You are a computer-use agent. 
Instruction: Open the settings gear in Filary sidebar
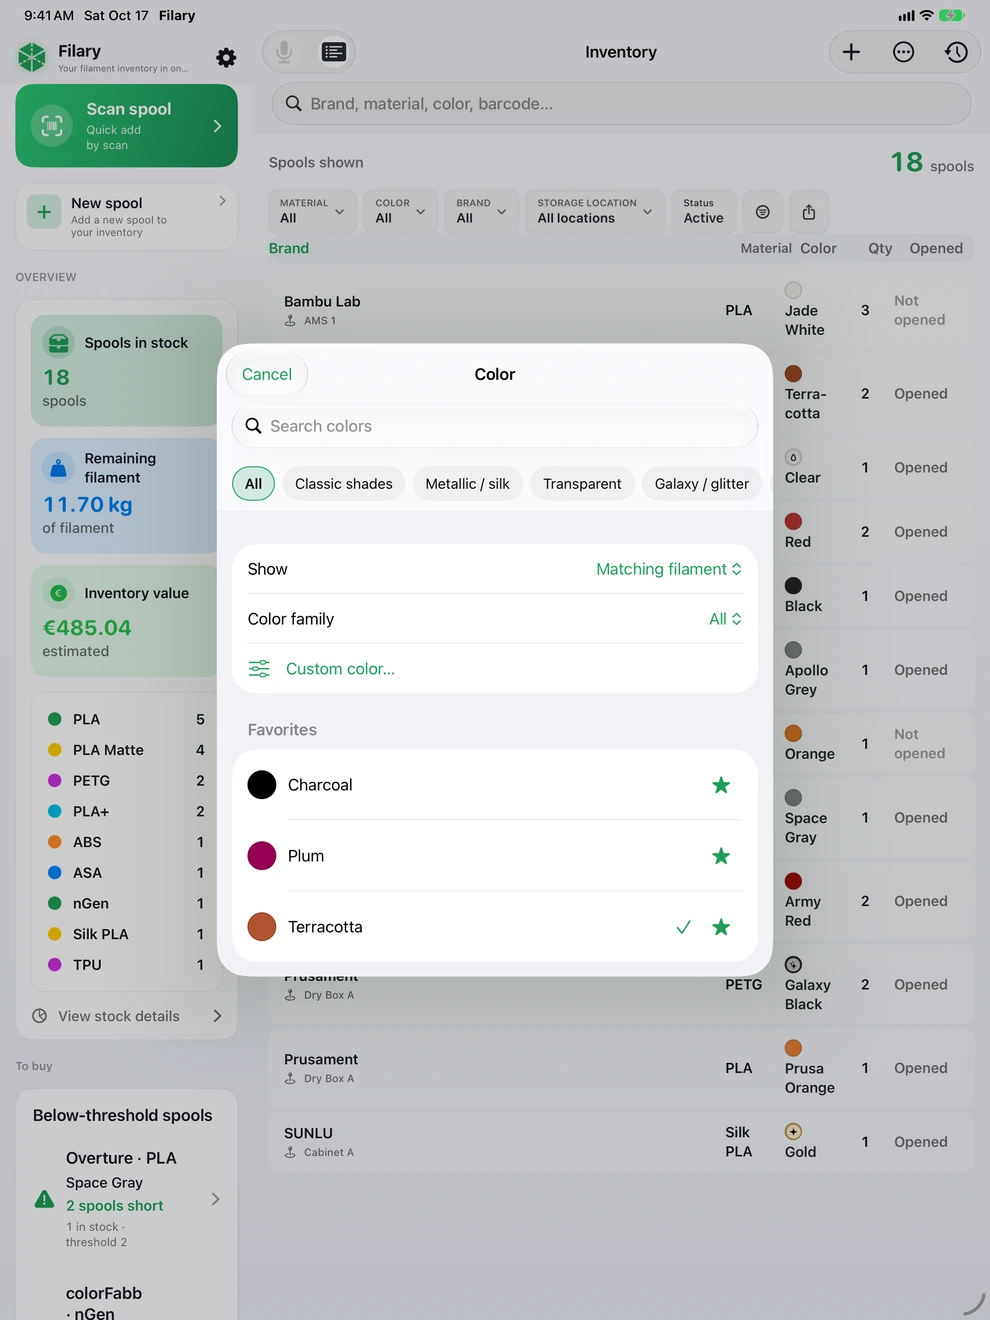(x=226, y=58)
